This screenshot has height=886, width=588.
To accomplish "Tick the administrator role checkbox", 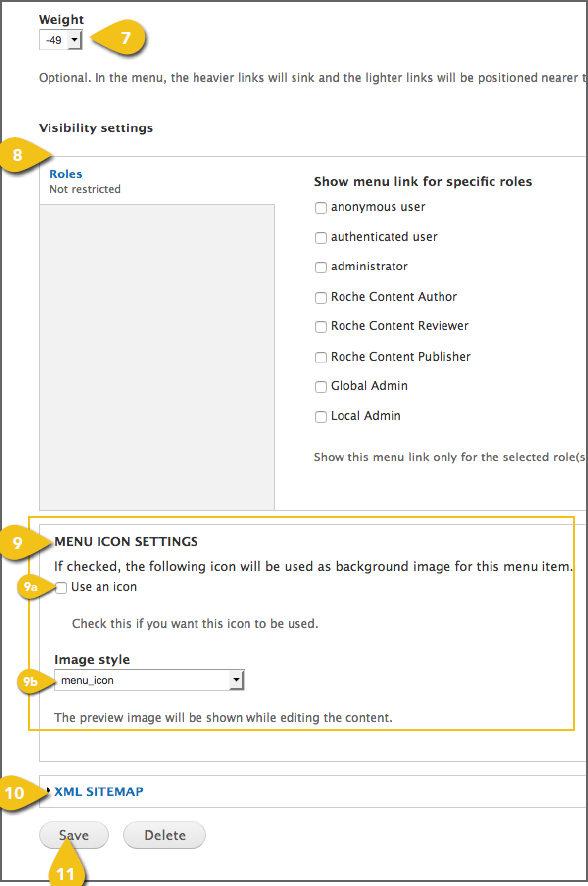I will 321,267.
